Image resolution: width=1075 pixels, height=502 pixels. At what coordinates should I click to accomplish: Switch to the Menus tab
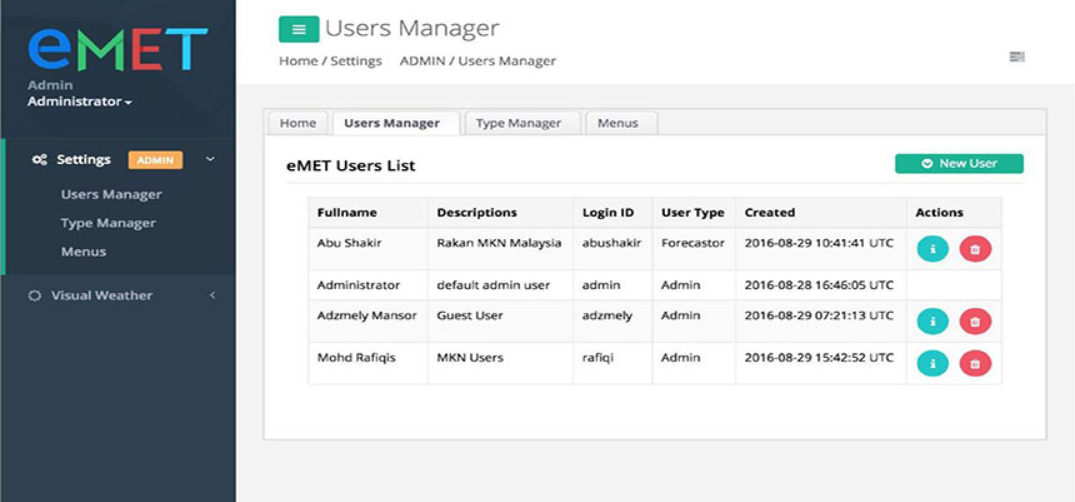pos(617,123)
